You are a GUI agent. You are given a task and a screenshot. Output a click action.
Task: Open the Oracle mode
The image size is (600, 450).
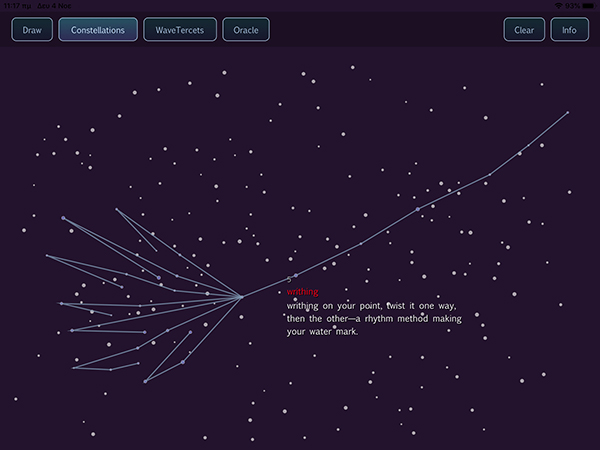tap(246, 30)
